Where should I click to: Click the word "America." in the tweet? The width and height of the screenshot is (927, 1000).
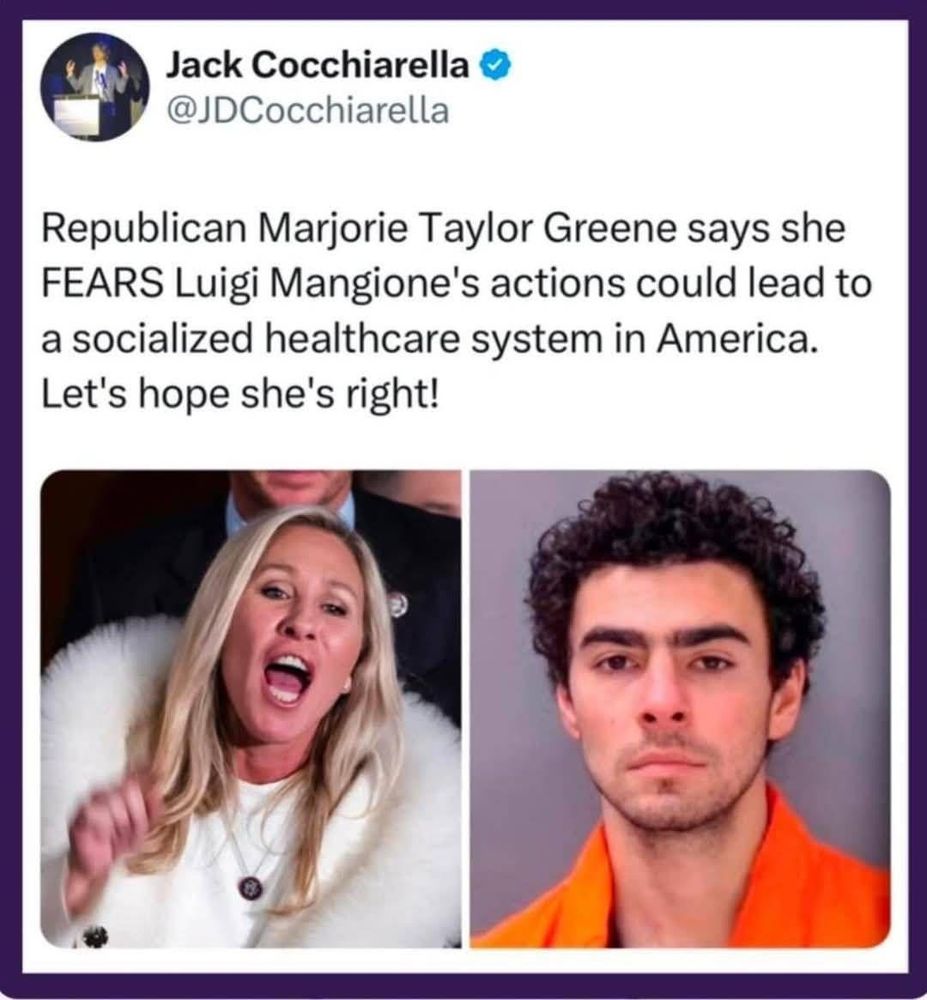(736, 340)
